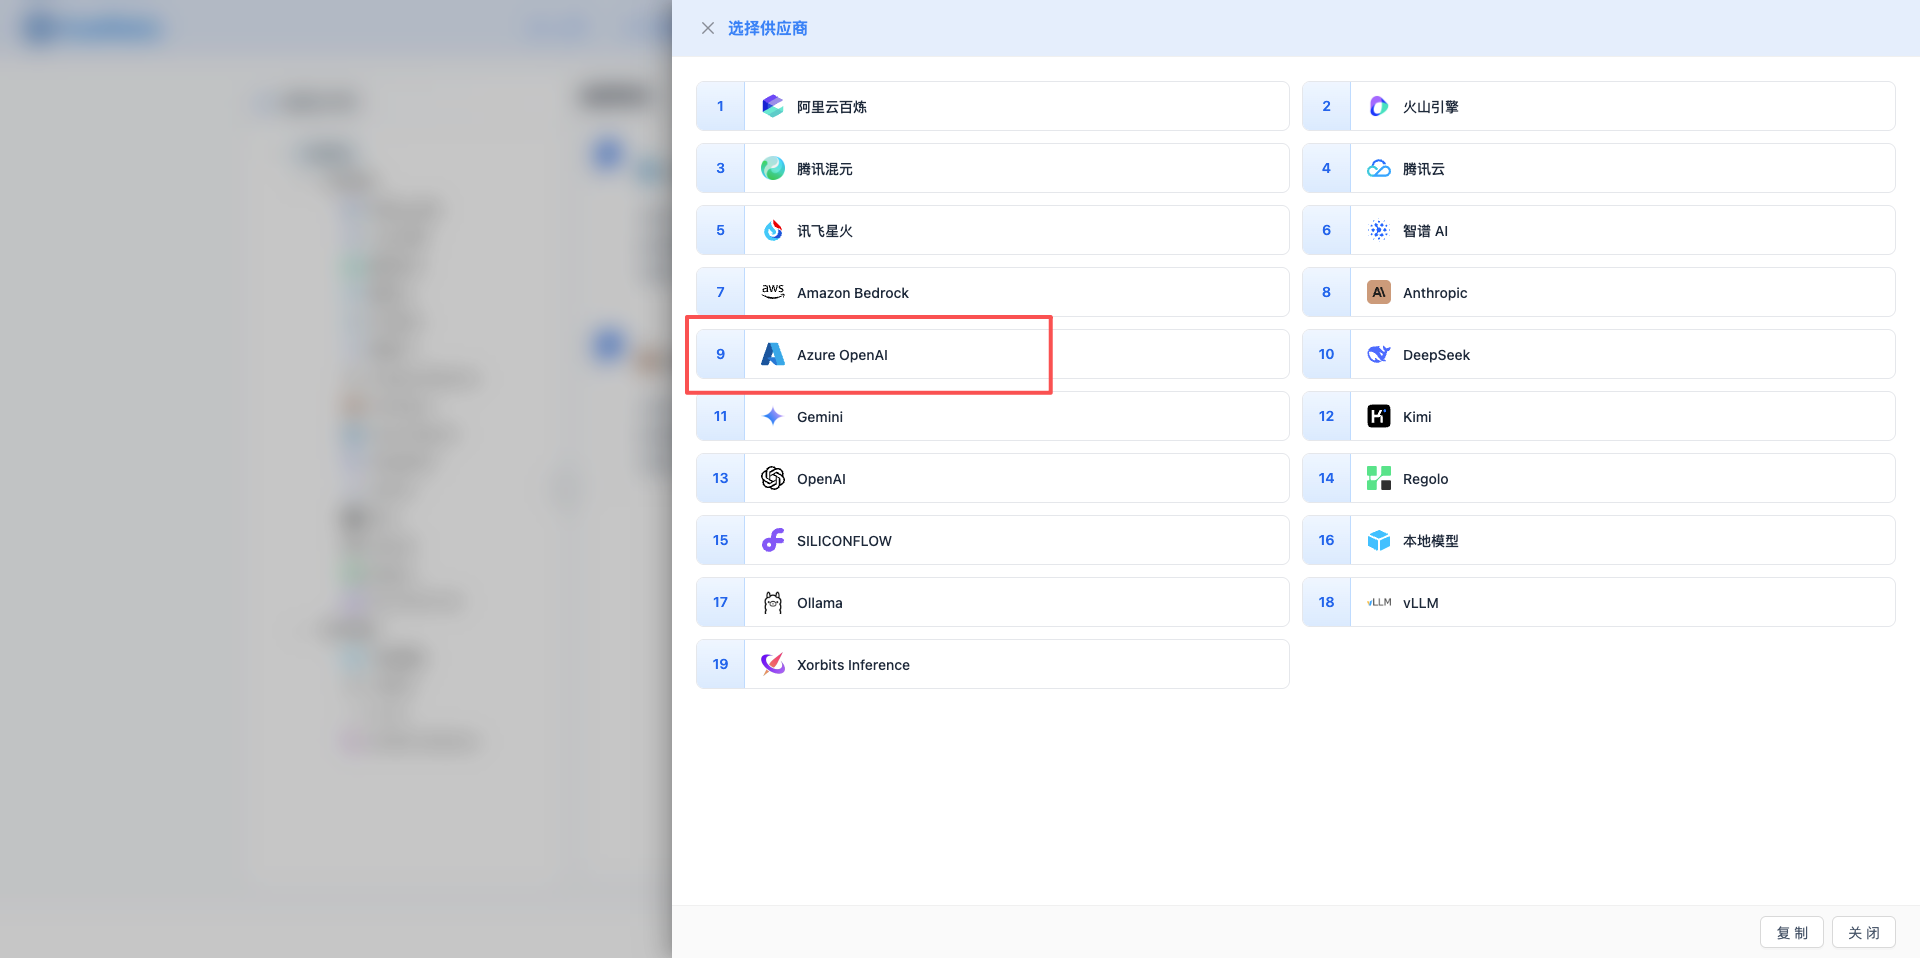Select the Gemini provider icon
The width and height of the screenshot is (1920, 958).
[772, 416]
